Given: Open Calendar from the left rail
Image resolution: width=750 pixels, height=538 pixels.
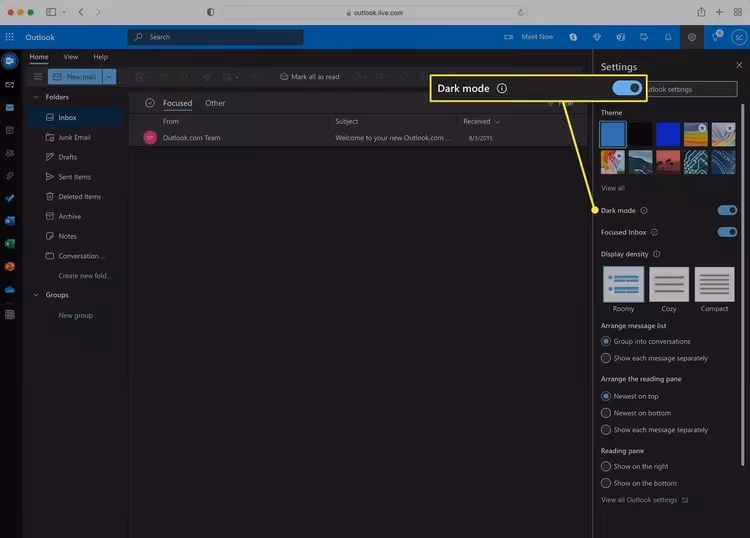Looking at the screenshot, I should 10,130.
